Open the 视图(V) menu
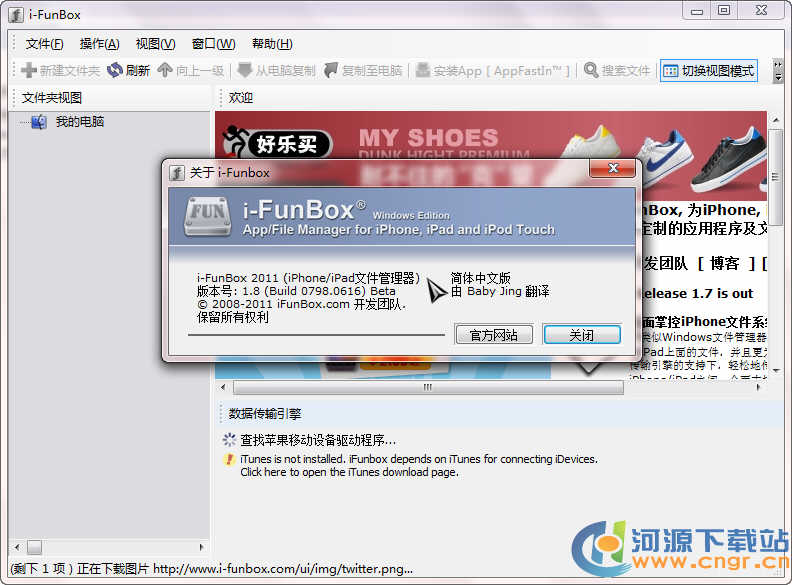Viewport: 792px width, 585px height. [156, 44]
